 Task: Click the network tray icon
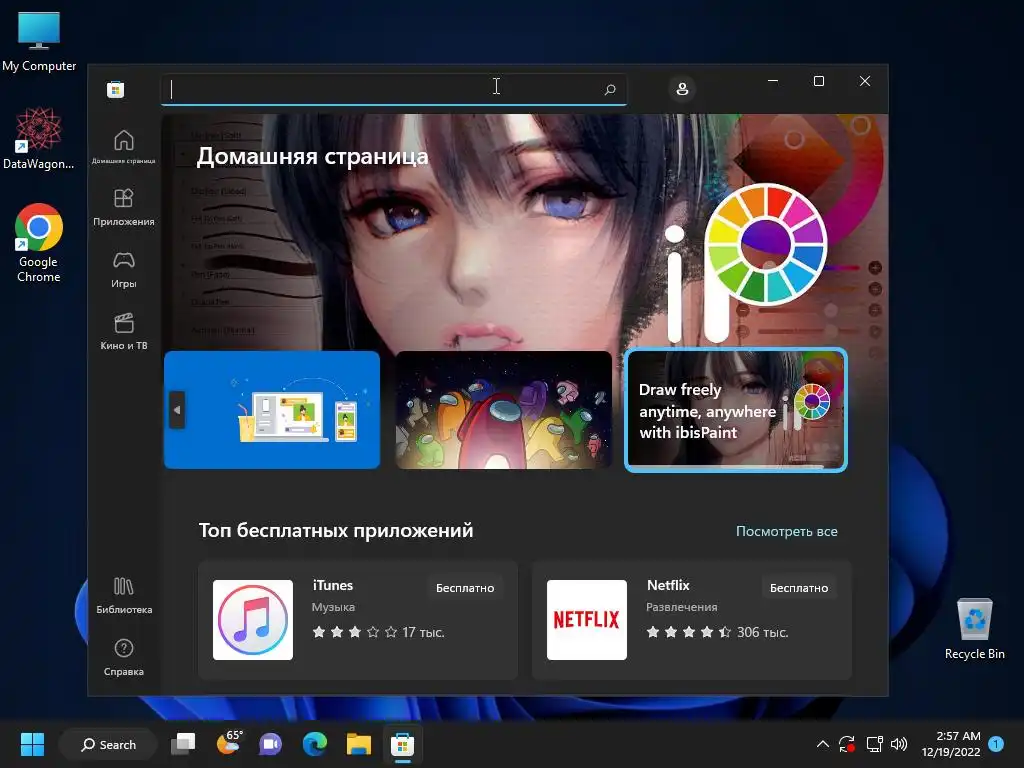874,744
